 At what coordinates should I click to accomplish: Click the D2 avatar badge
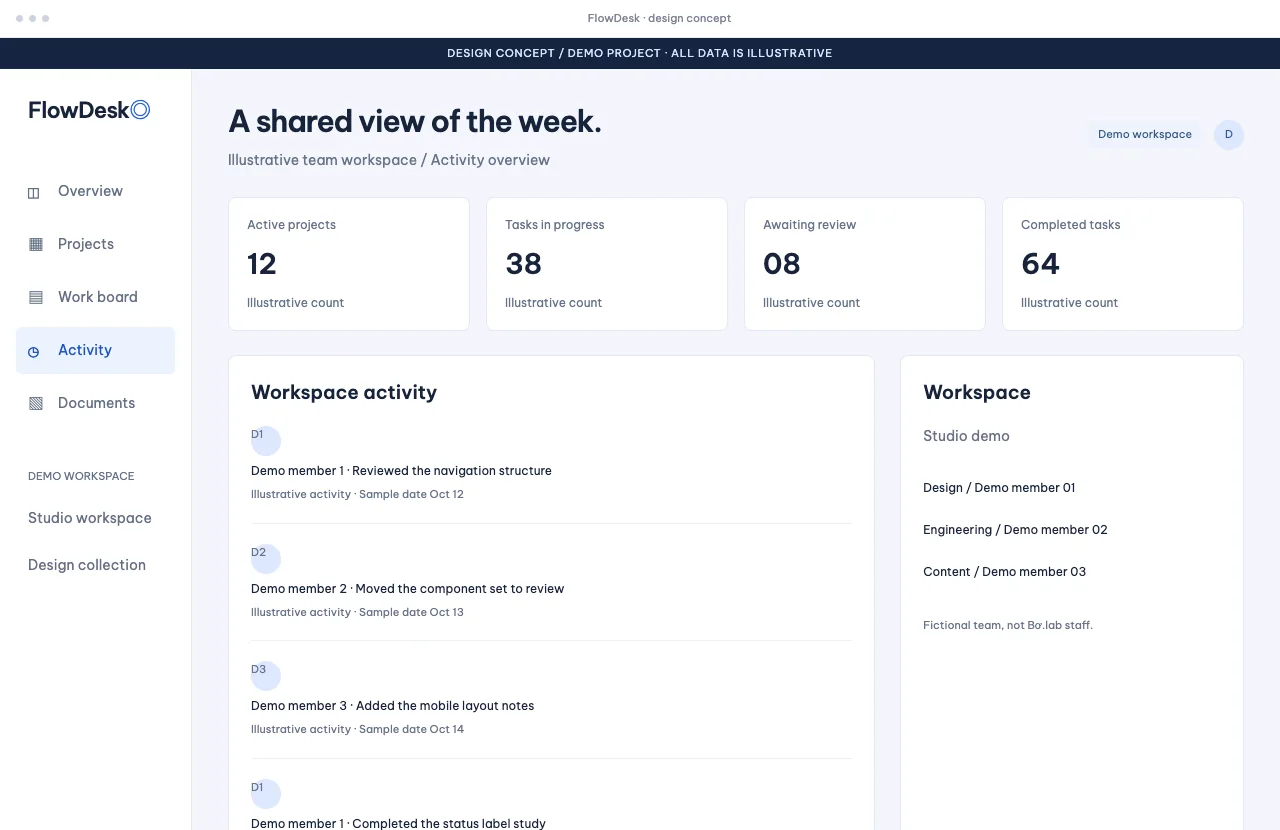pyautogui.click(x=266, y=559)
